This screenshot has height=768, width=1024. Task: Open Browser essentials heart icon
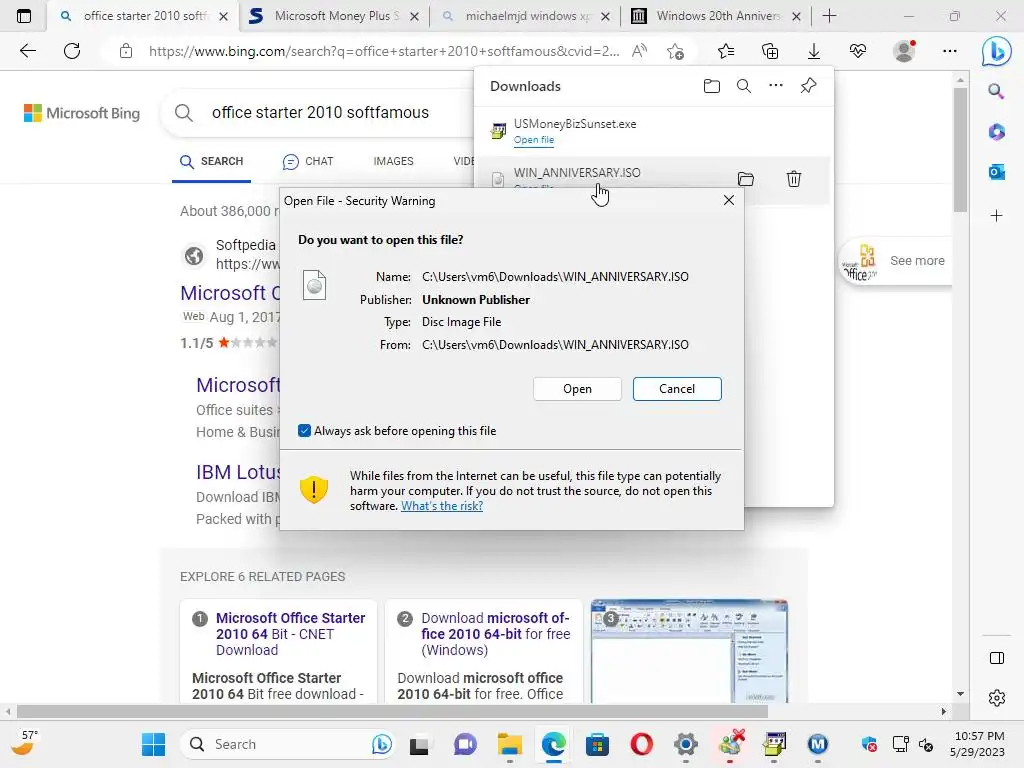tap(858, 51)
